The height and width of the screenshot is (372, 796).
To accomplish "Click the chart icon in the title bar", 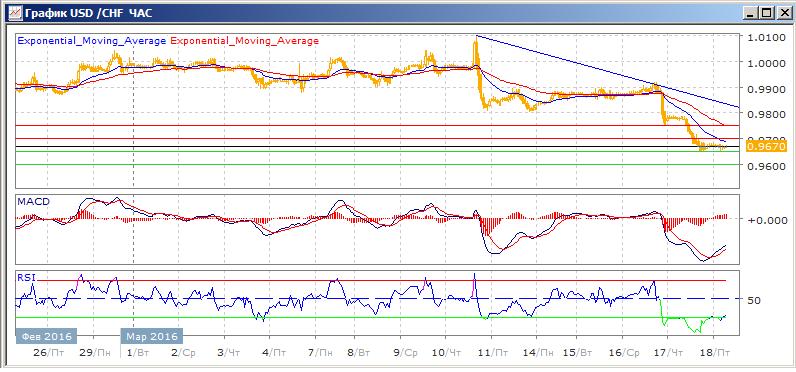I will (x=14, y=12).
